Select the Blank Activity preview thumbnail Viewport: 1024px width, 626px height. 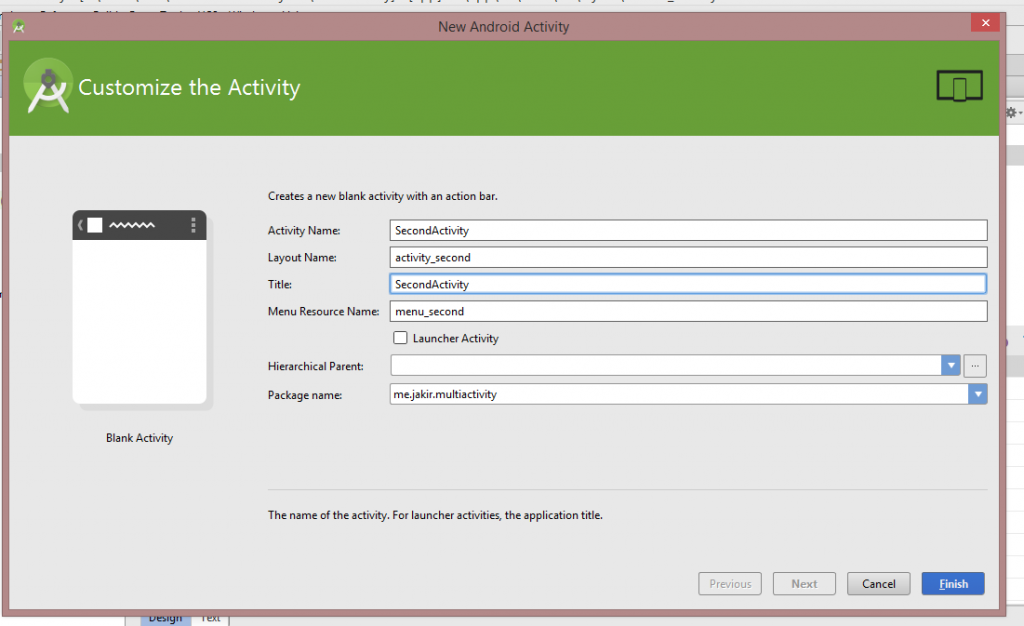pos(140,308)
